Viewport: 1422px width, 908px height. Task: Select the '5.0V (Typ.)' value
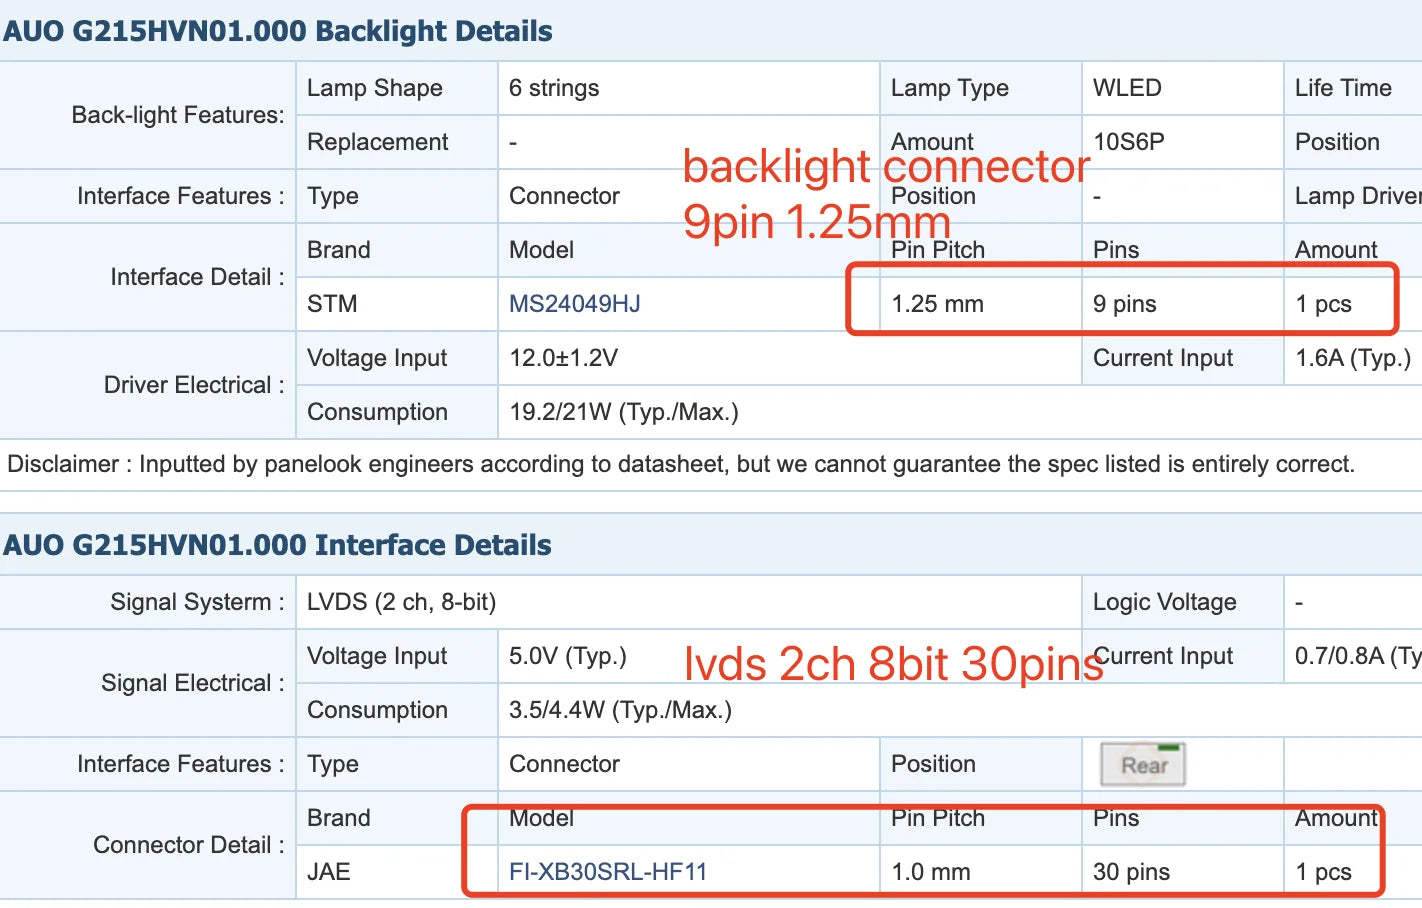pos(568,656)
